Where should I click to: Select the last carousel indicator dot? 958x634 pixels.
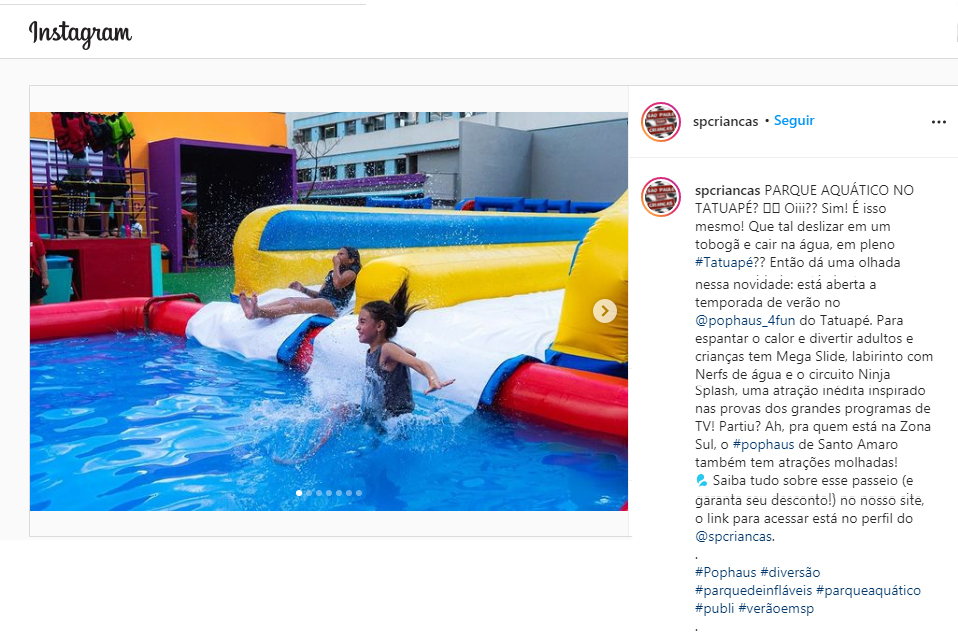click(x=359, y=493)
